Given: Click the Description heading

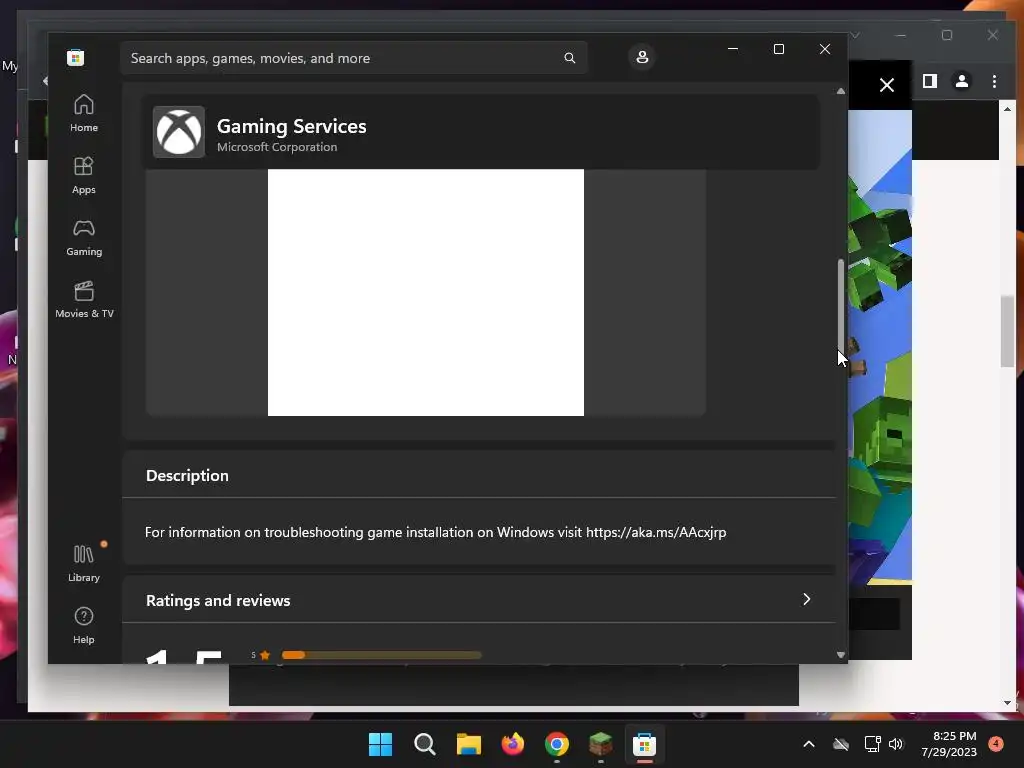Looking at the screenshot, I should pyautogui.click(x=187, y=475).
